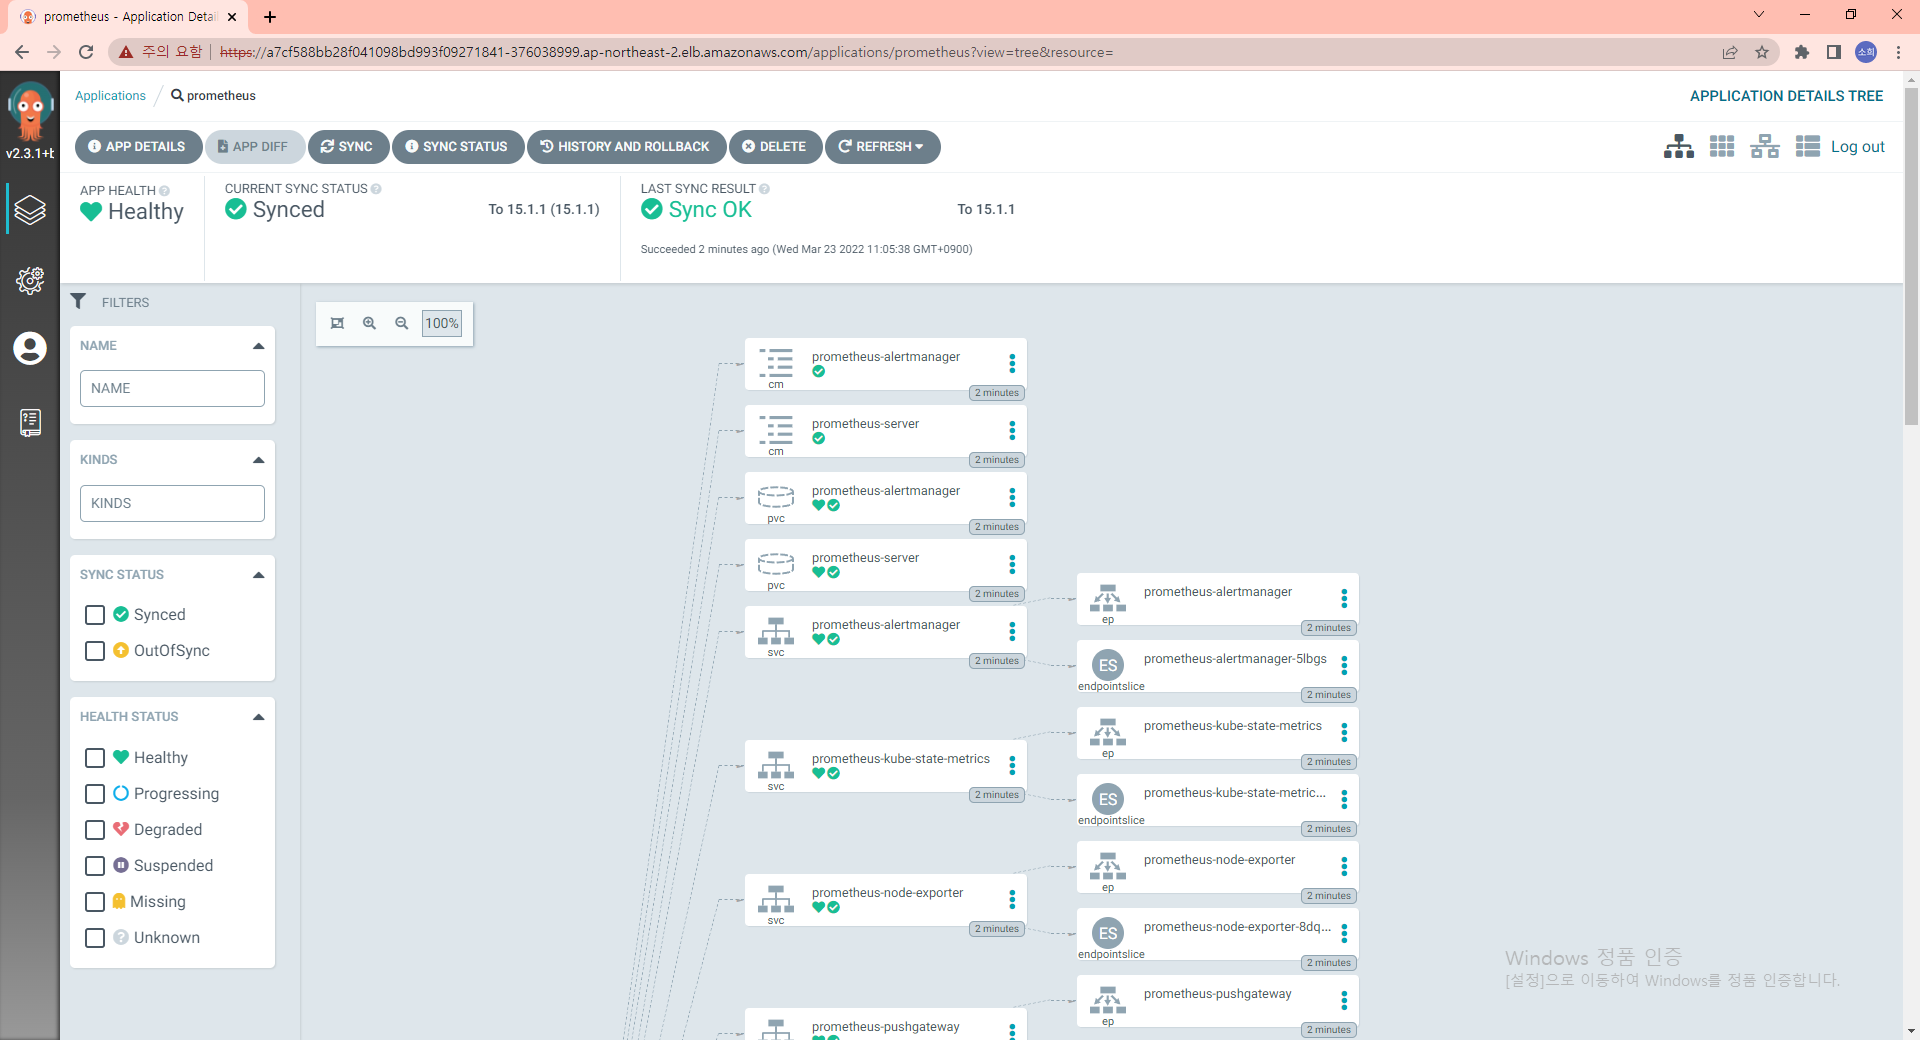Switch to list view icon

click(x=1807, y=147)
